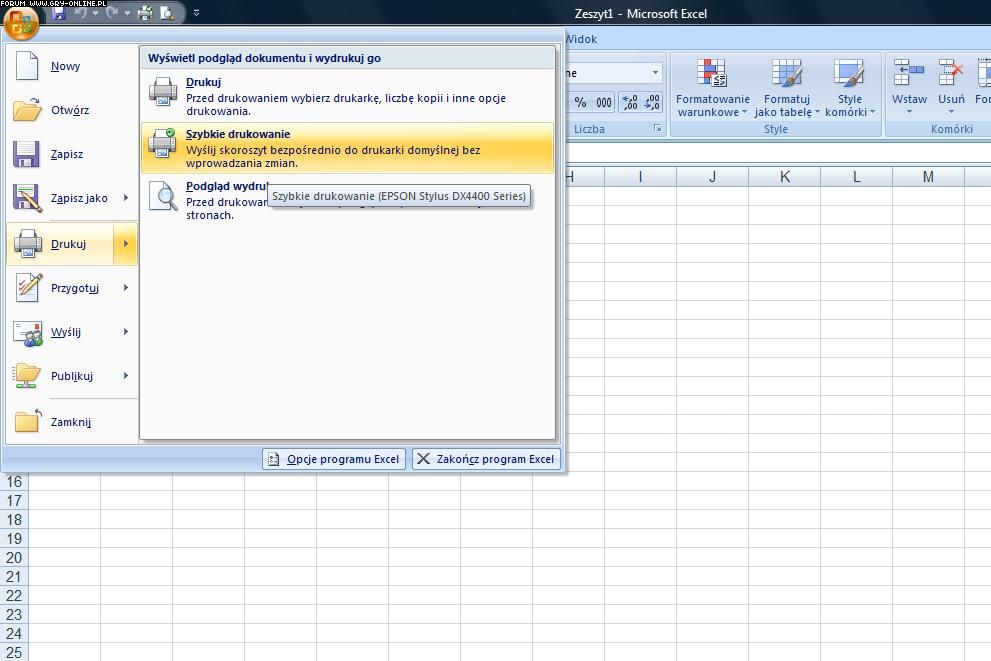
Task: Click the Undo arrow icon
Action: pyautogui.click(x=82, y=13)
